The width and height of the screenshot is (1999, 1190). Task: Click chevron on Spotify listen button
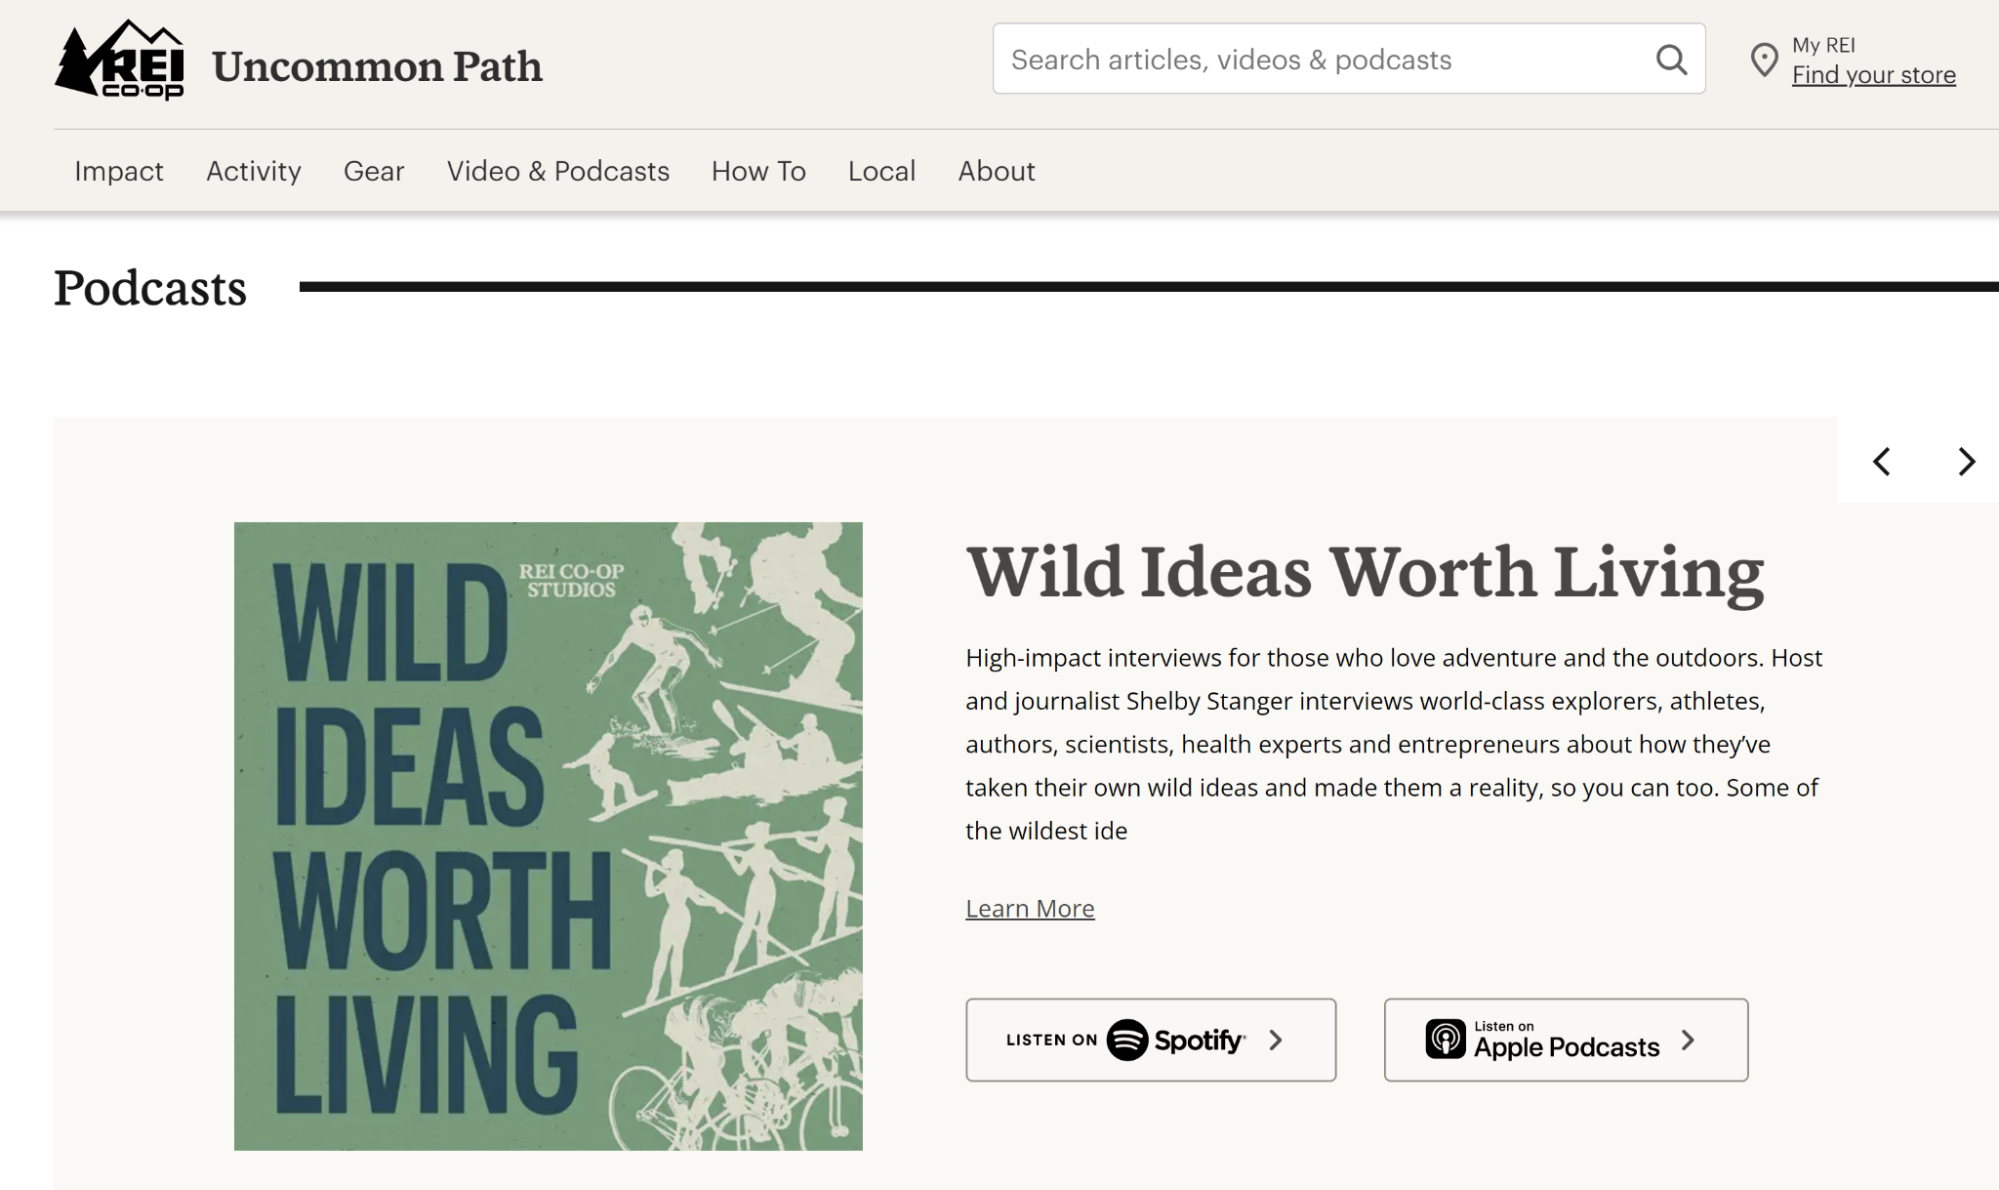(1276, 1040)
